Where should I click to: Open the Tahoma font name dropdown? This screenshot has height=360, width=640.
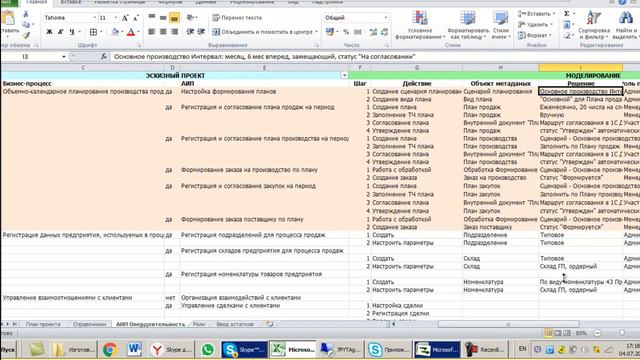95,18
